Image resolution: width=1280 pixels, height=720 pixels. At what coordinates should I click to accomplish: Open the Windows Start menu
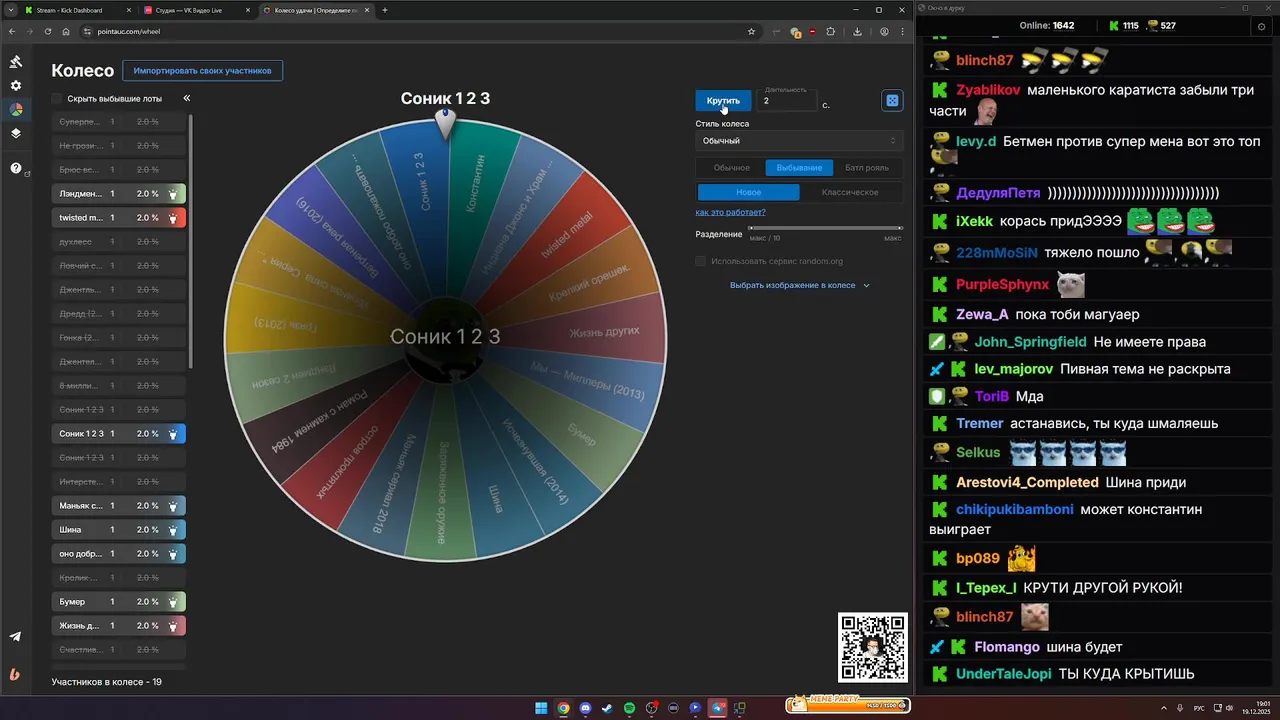[x=541, y=708]
